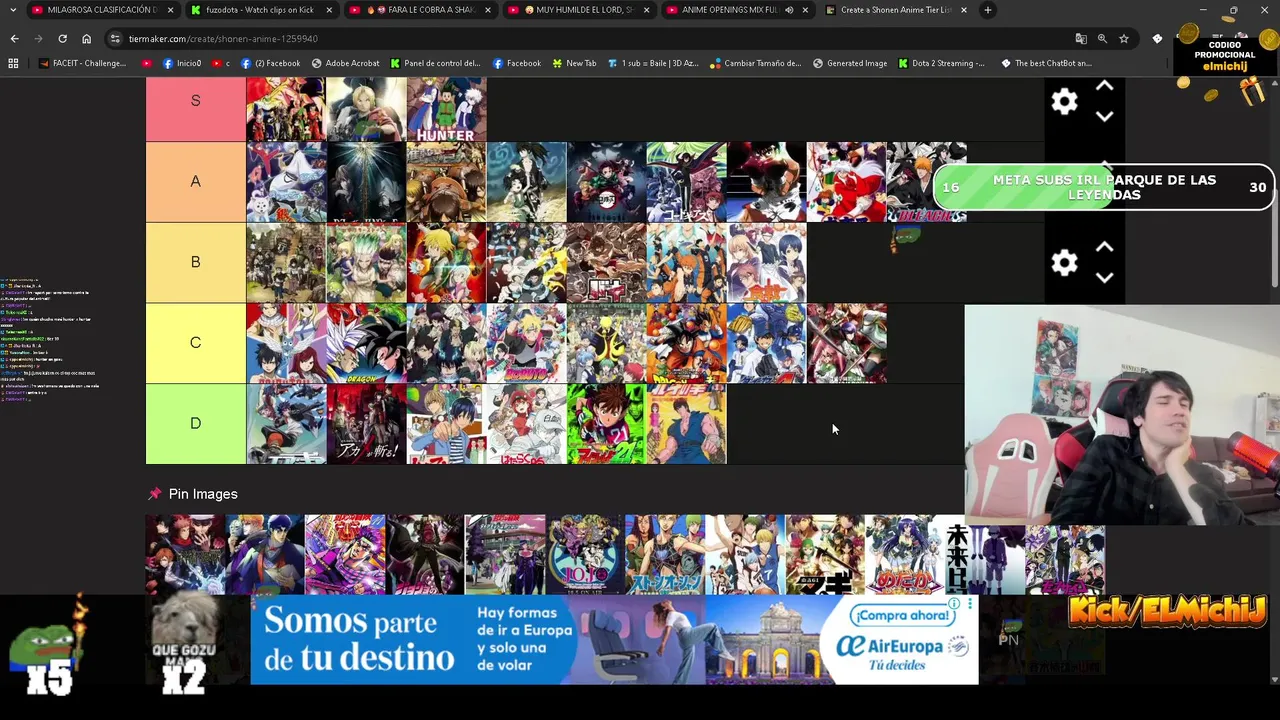1280x720 pixels.
Task: Click the Pin Images heading
Action: 203,494
